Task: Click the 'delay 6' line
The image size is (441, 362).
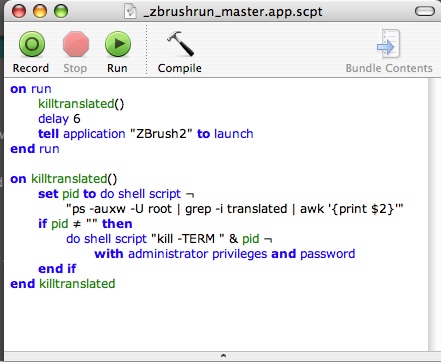Action: coord(59,119)
